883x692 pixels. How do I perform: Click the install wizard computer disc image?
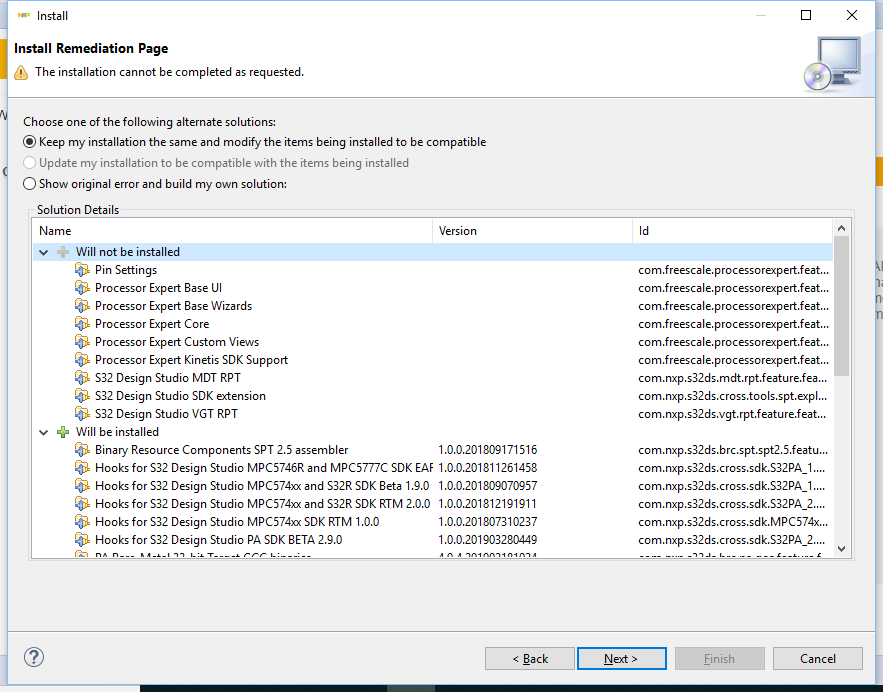coord(832,64)
